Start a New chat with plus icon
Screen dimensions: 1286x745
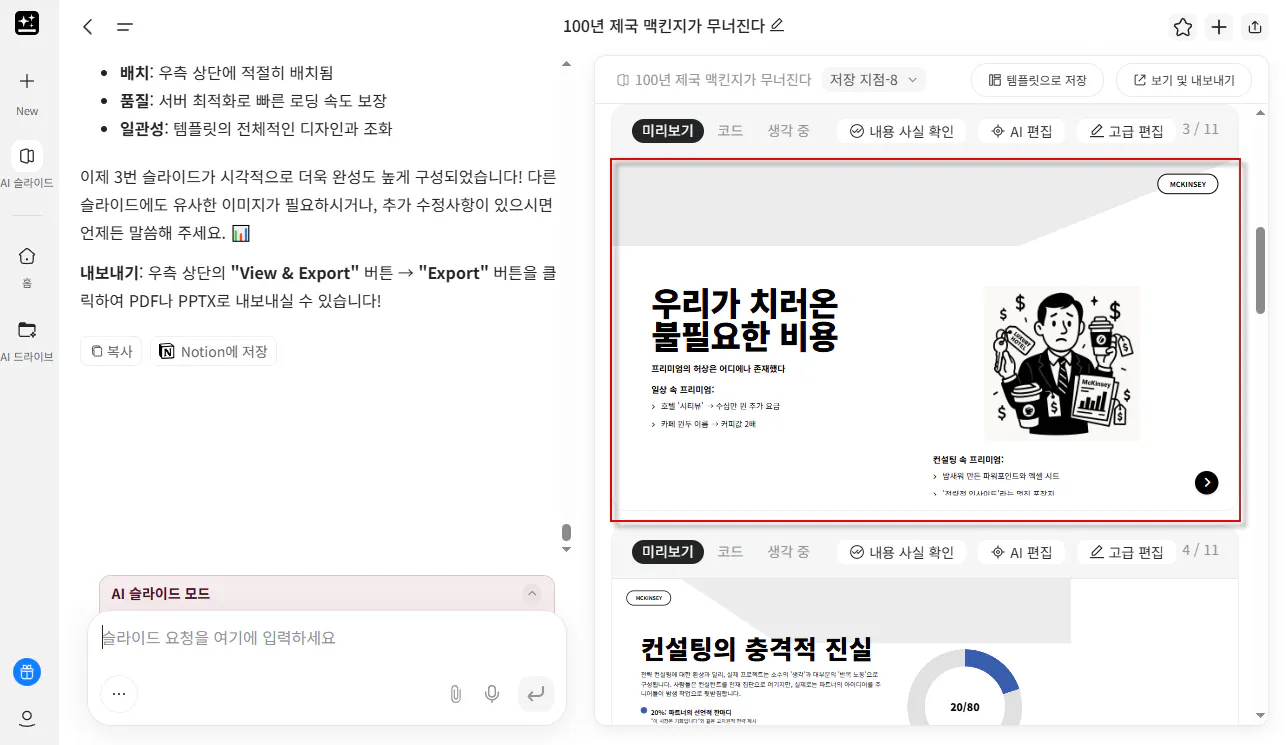coord(27,82)
